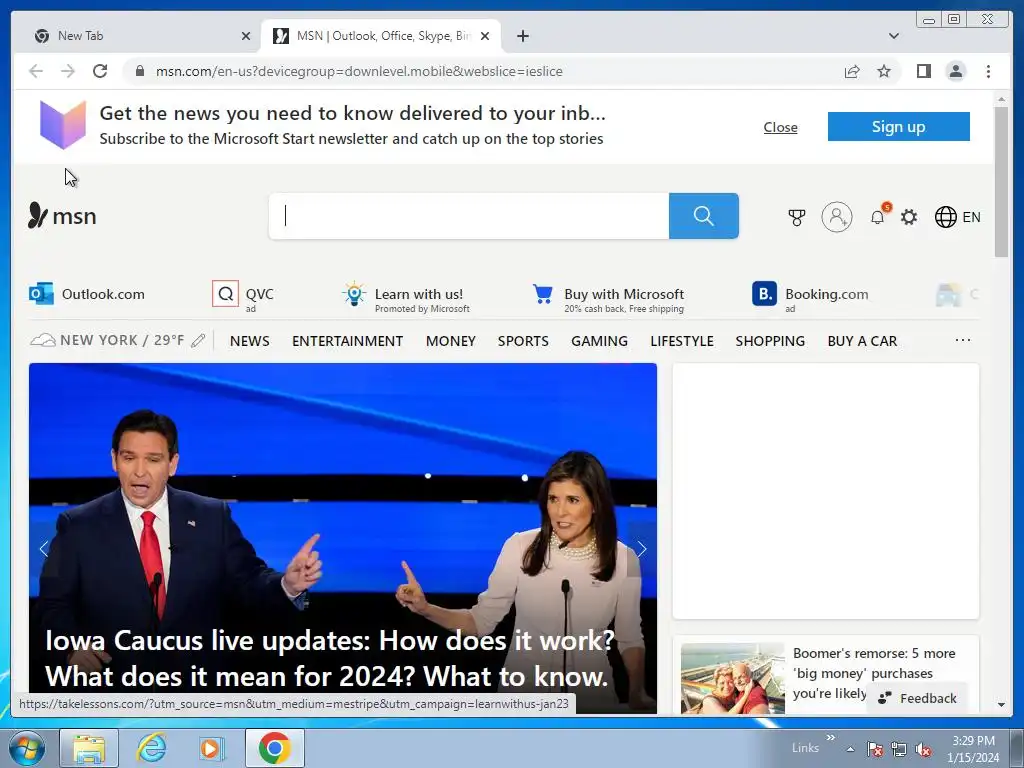Go back with the browser back arrow

36,71
